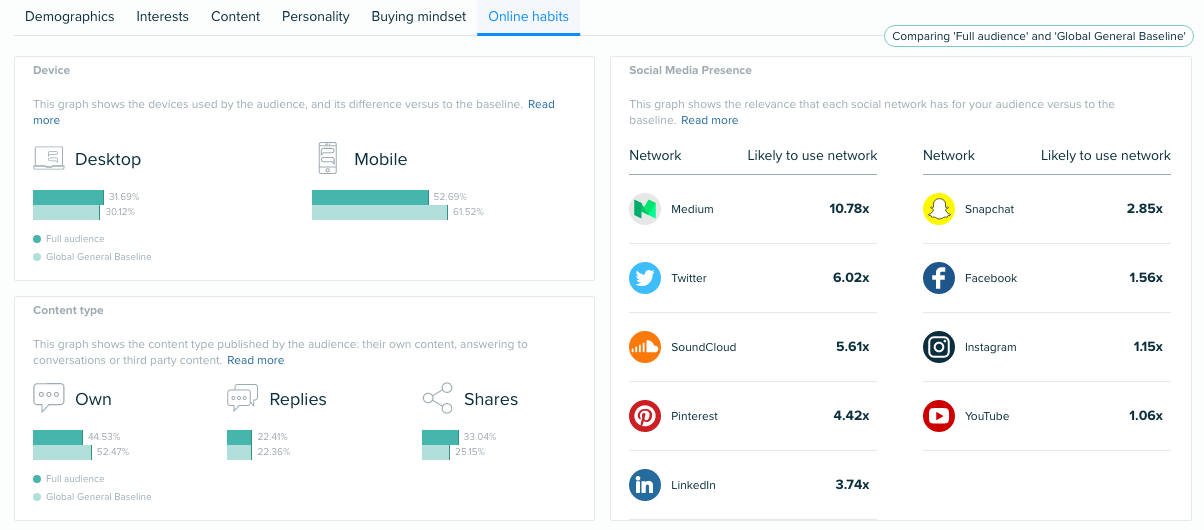The height and width of the screenshot is (530, 1204).
Task: Click the Snapchat network name label
Action: (x=989, y=210)
